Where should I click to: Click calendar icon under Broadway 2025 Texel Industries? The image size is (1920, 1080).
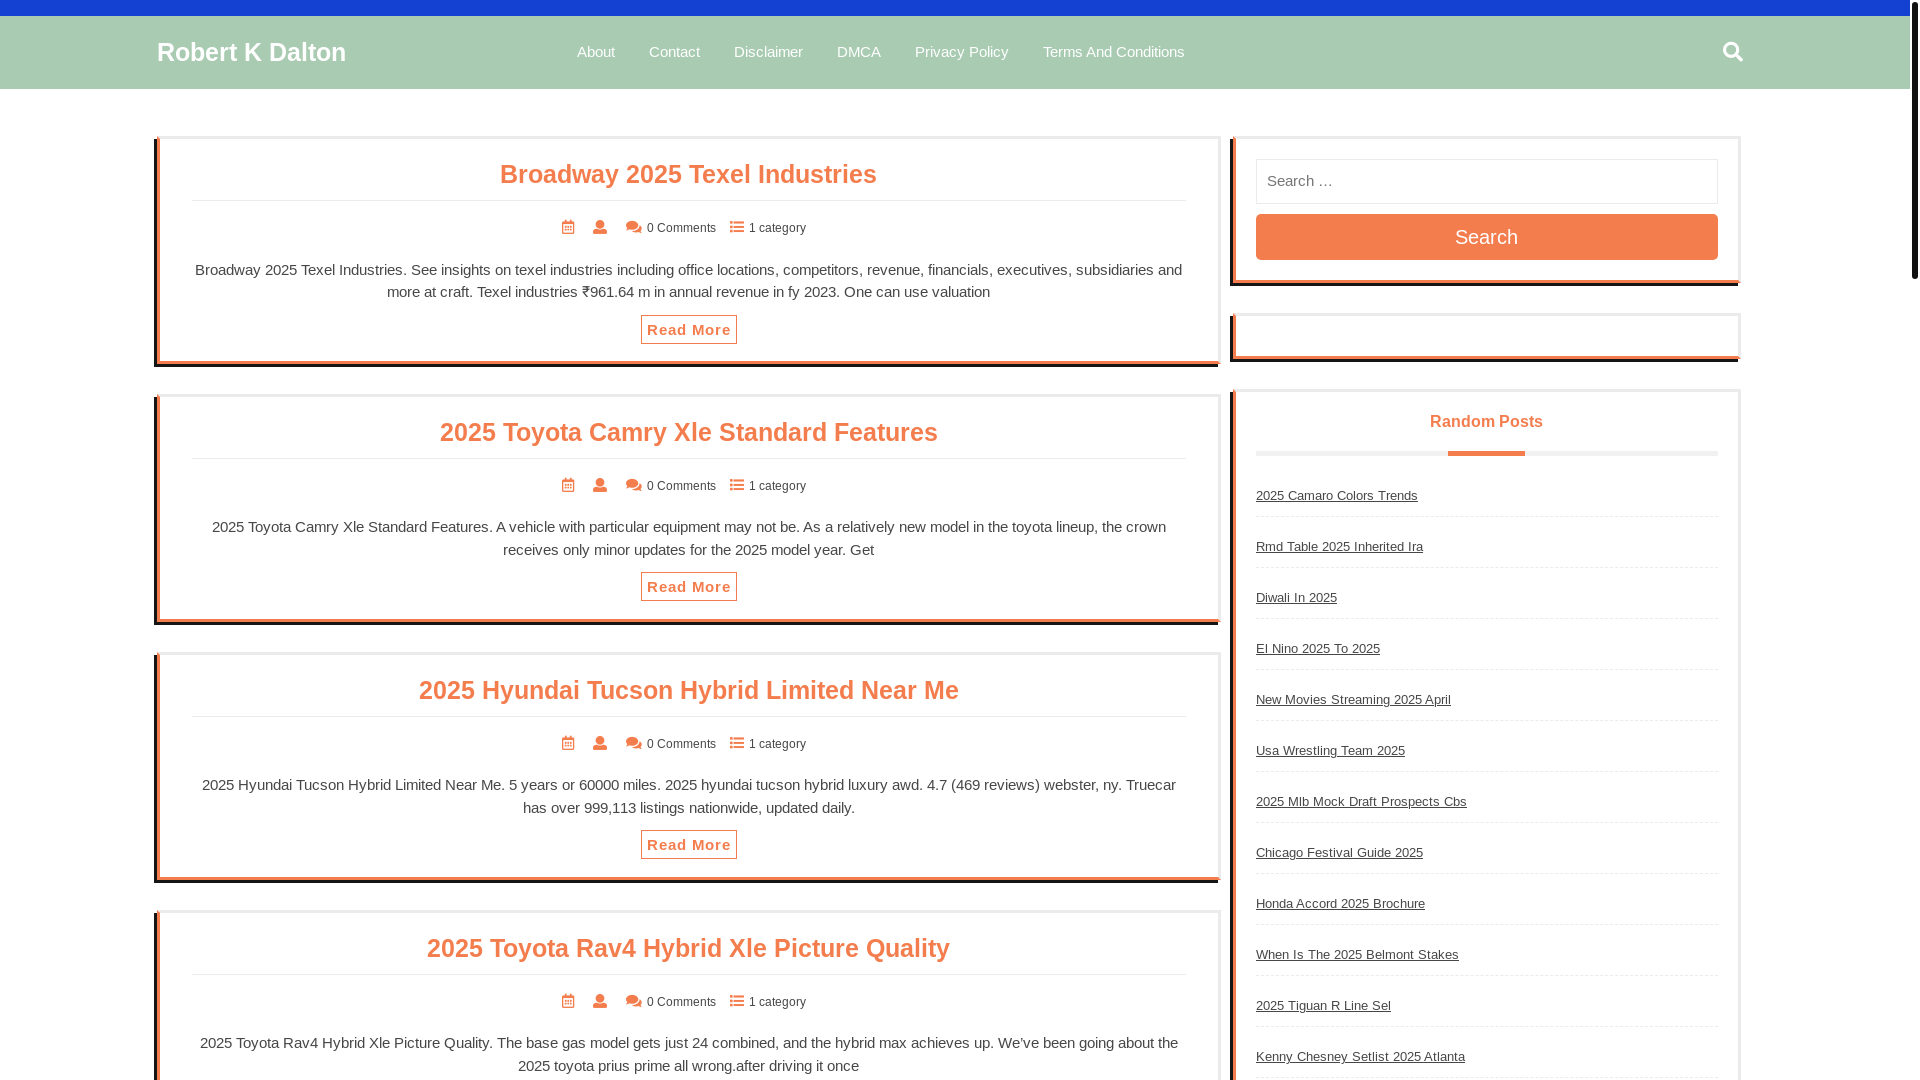click(568, 228)
